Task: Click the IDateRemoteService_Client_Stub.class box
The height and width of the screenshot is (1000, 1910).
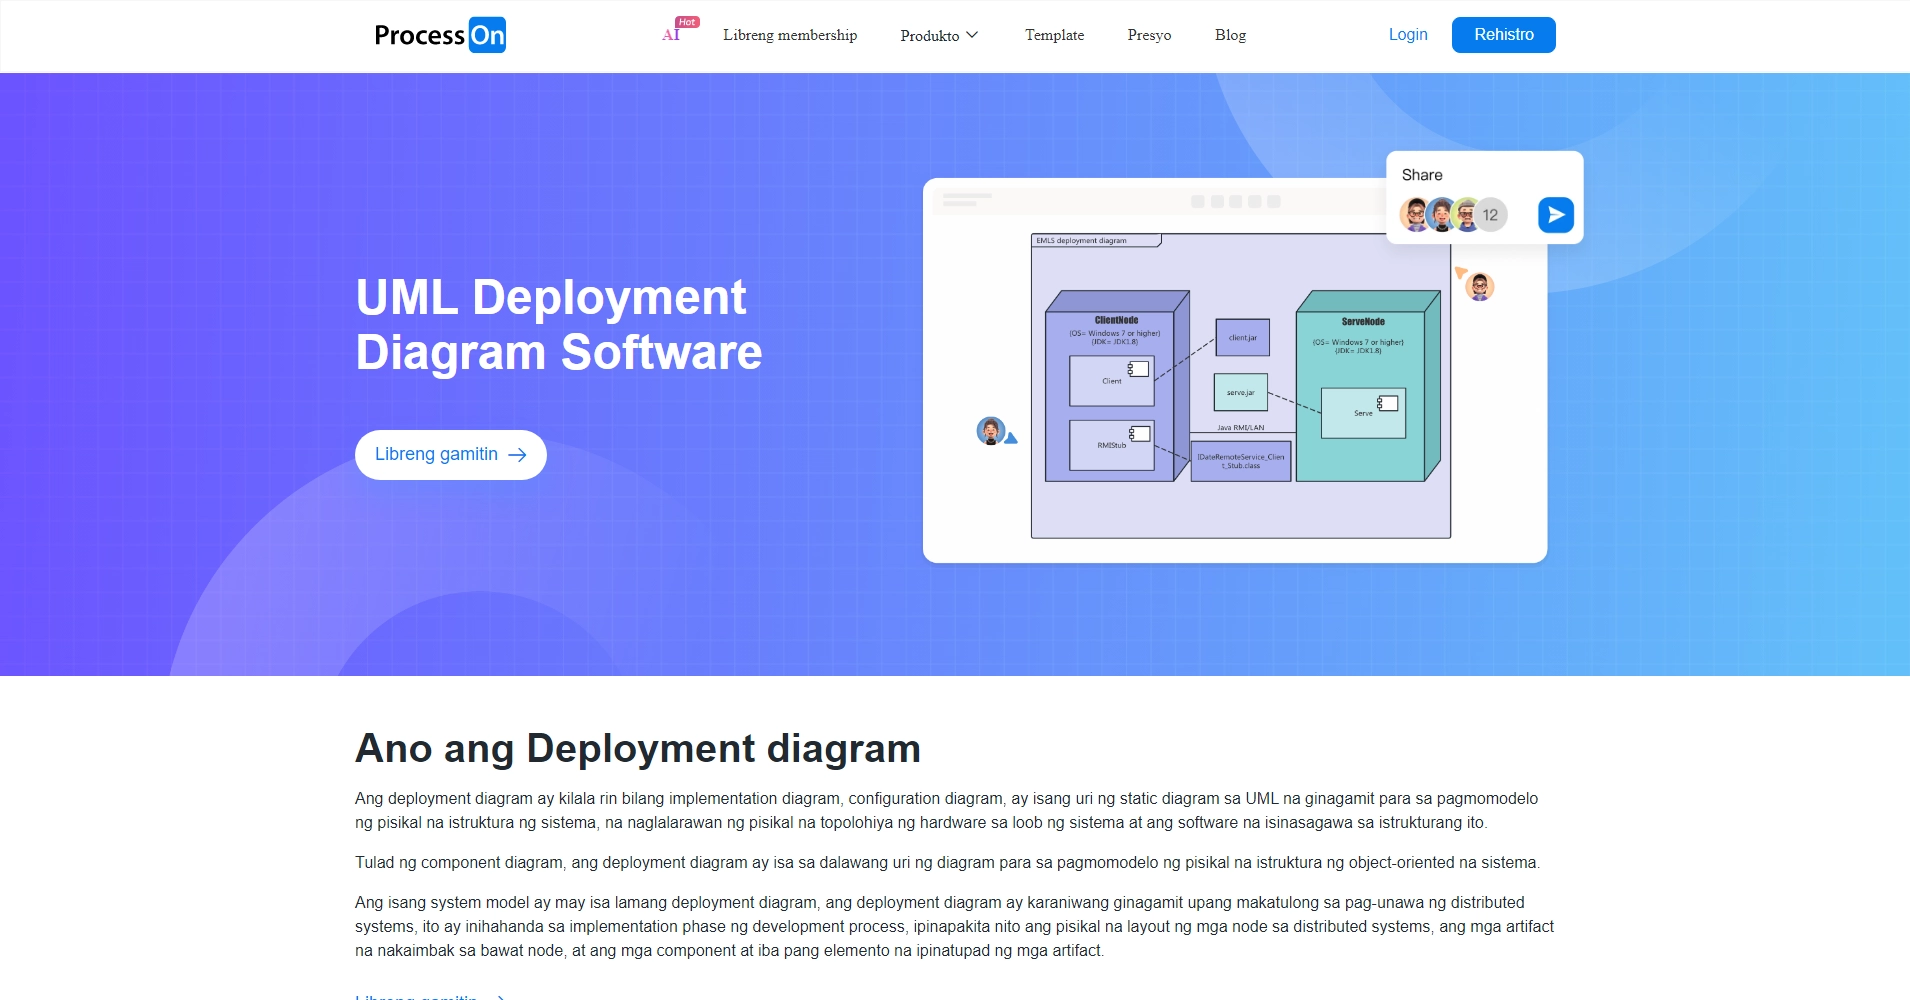Action: [1241, 461]
